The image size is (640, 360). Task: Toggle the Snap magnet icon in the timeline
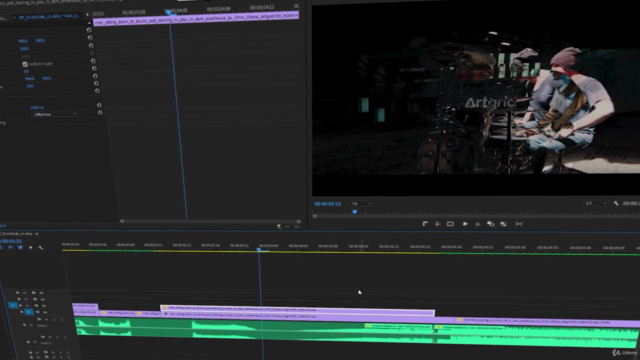click(x=11, y=247)
